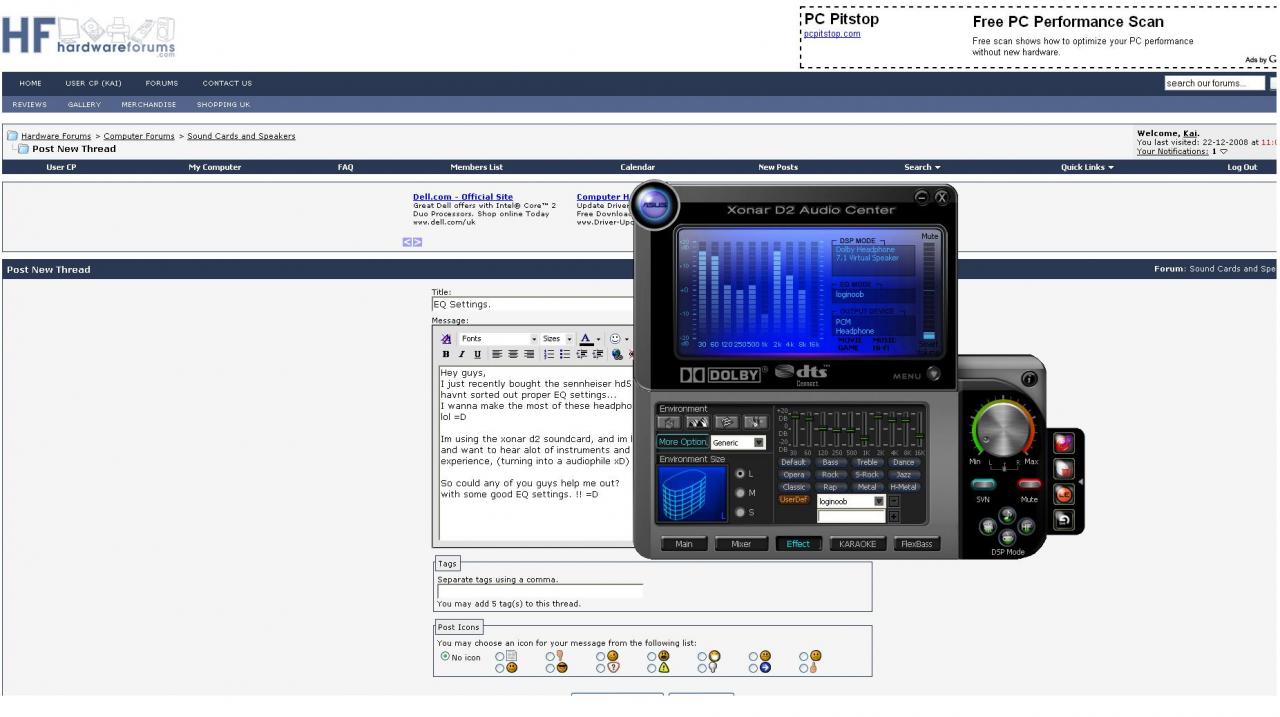Choose the warning triangle post icon
Viewport: 1280px width, 717px height.
(663, 668)
